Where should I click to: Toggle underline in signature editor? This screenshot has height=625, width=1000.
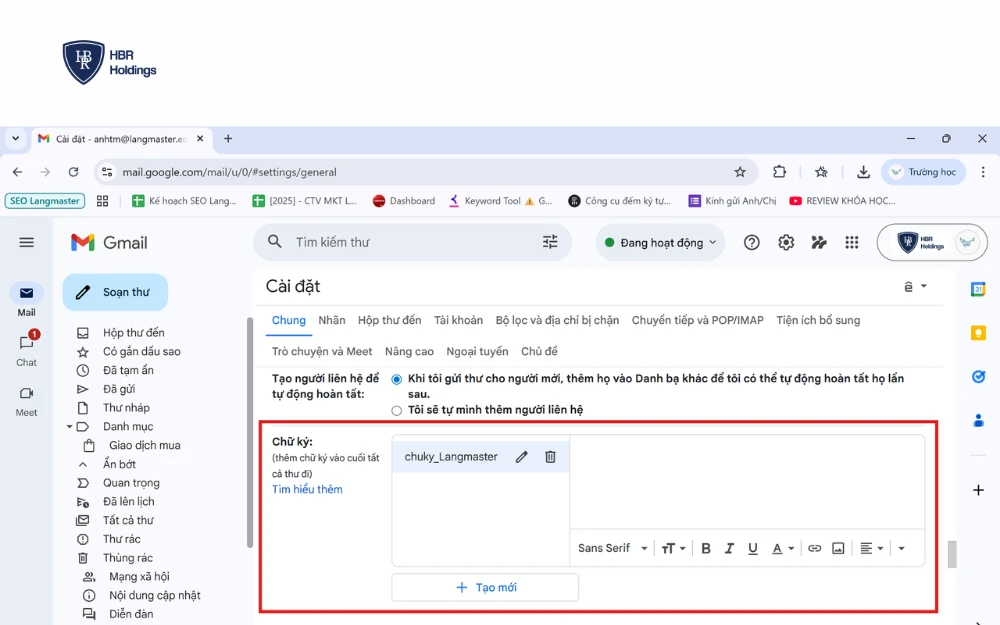pos(753,548)
